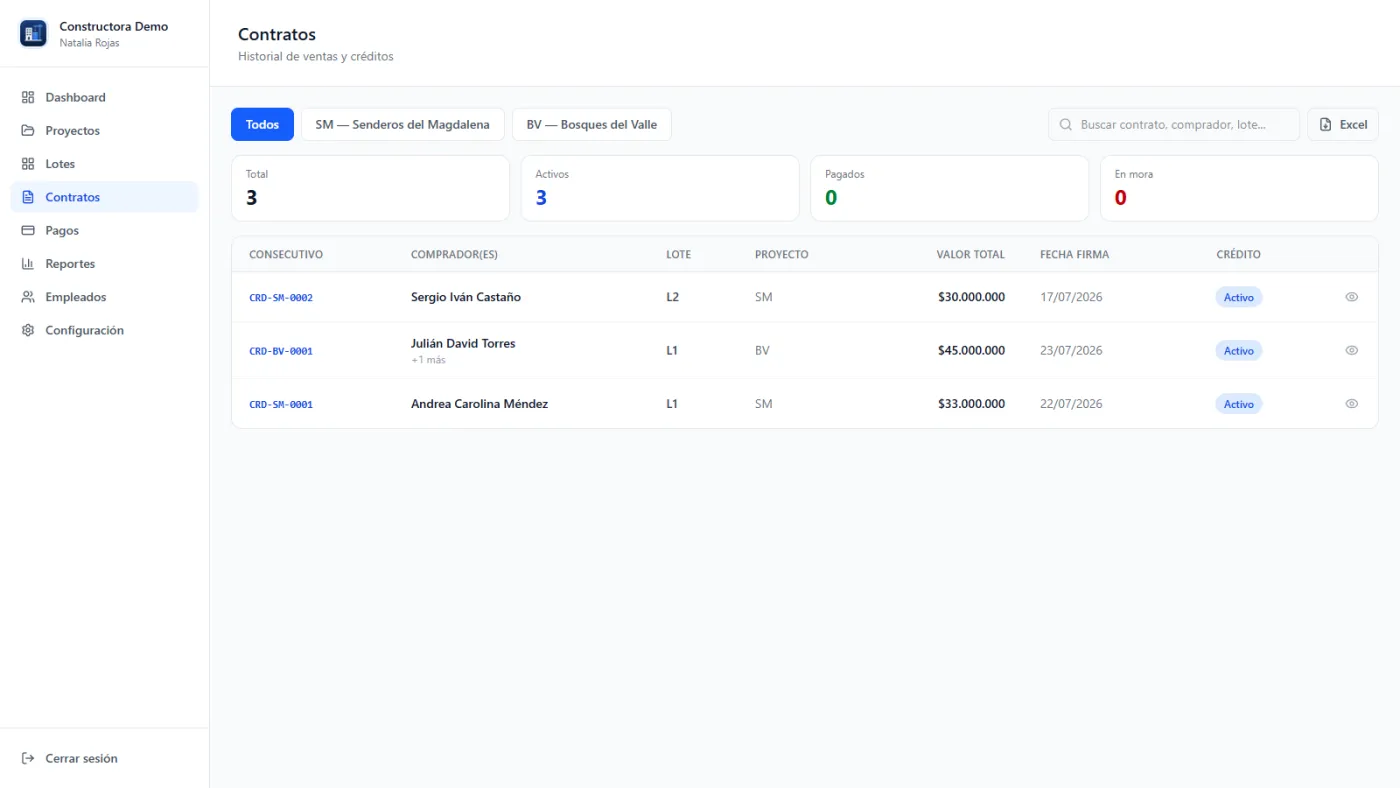The height and width of the screenshot is (788, 1400).
Task: Click the Dashboard grid icon in sidebar
Action: point(28,97)
